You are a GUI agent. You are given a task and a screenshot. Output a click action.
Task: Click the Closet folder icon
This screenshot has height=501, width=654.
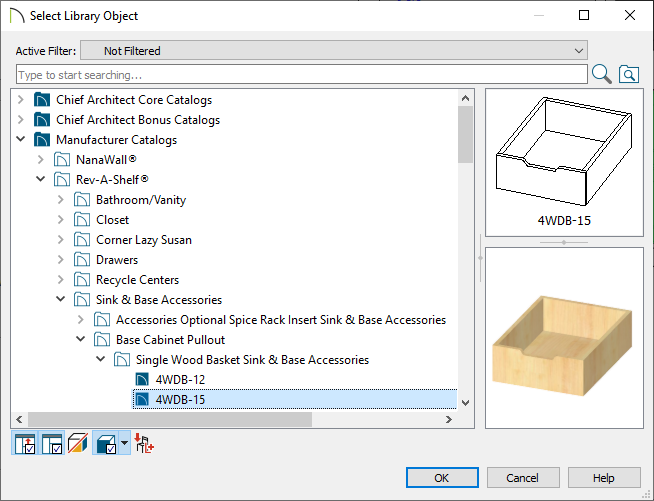tap(82, 220)
